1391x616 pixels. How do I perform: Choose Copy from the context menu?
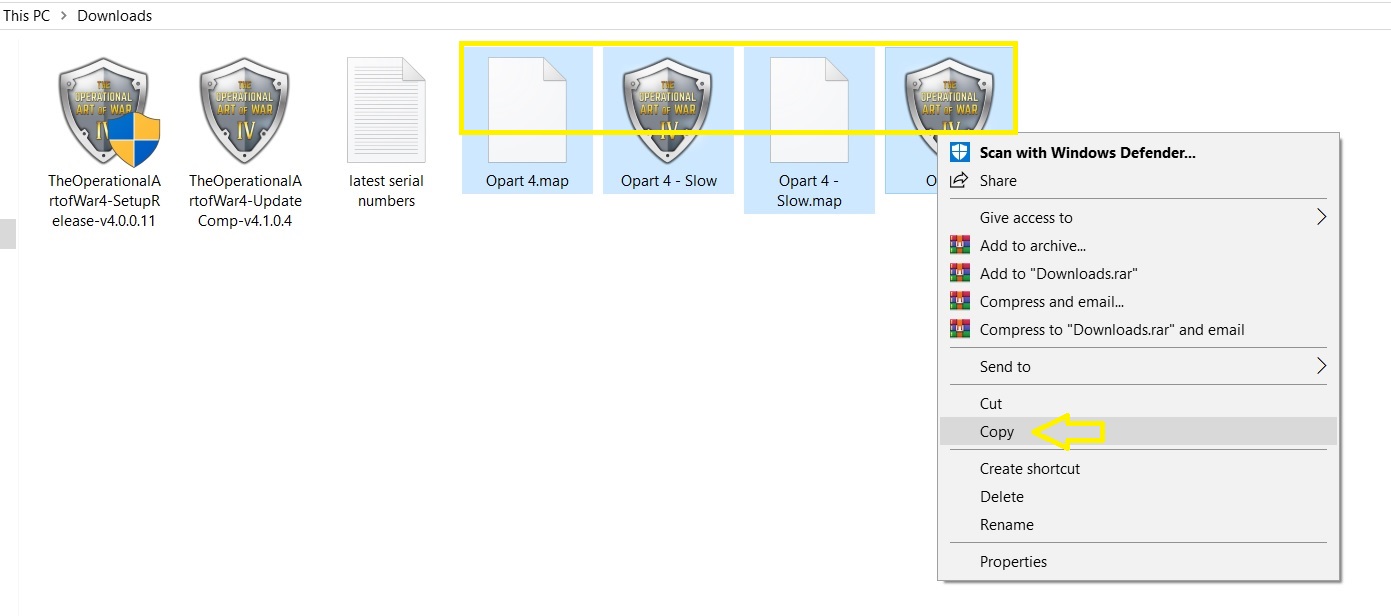coord(1138,431)
